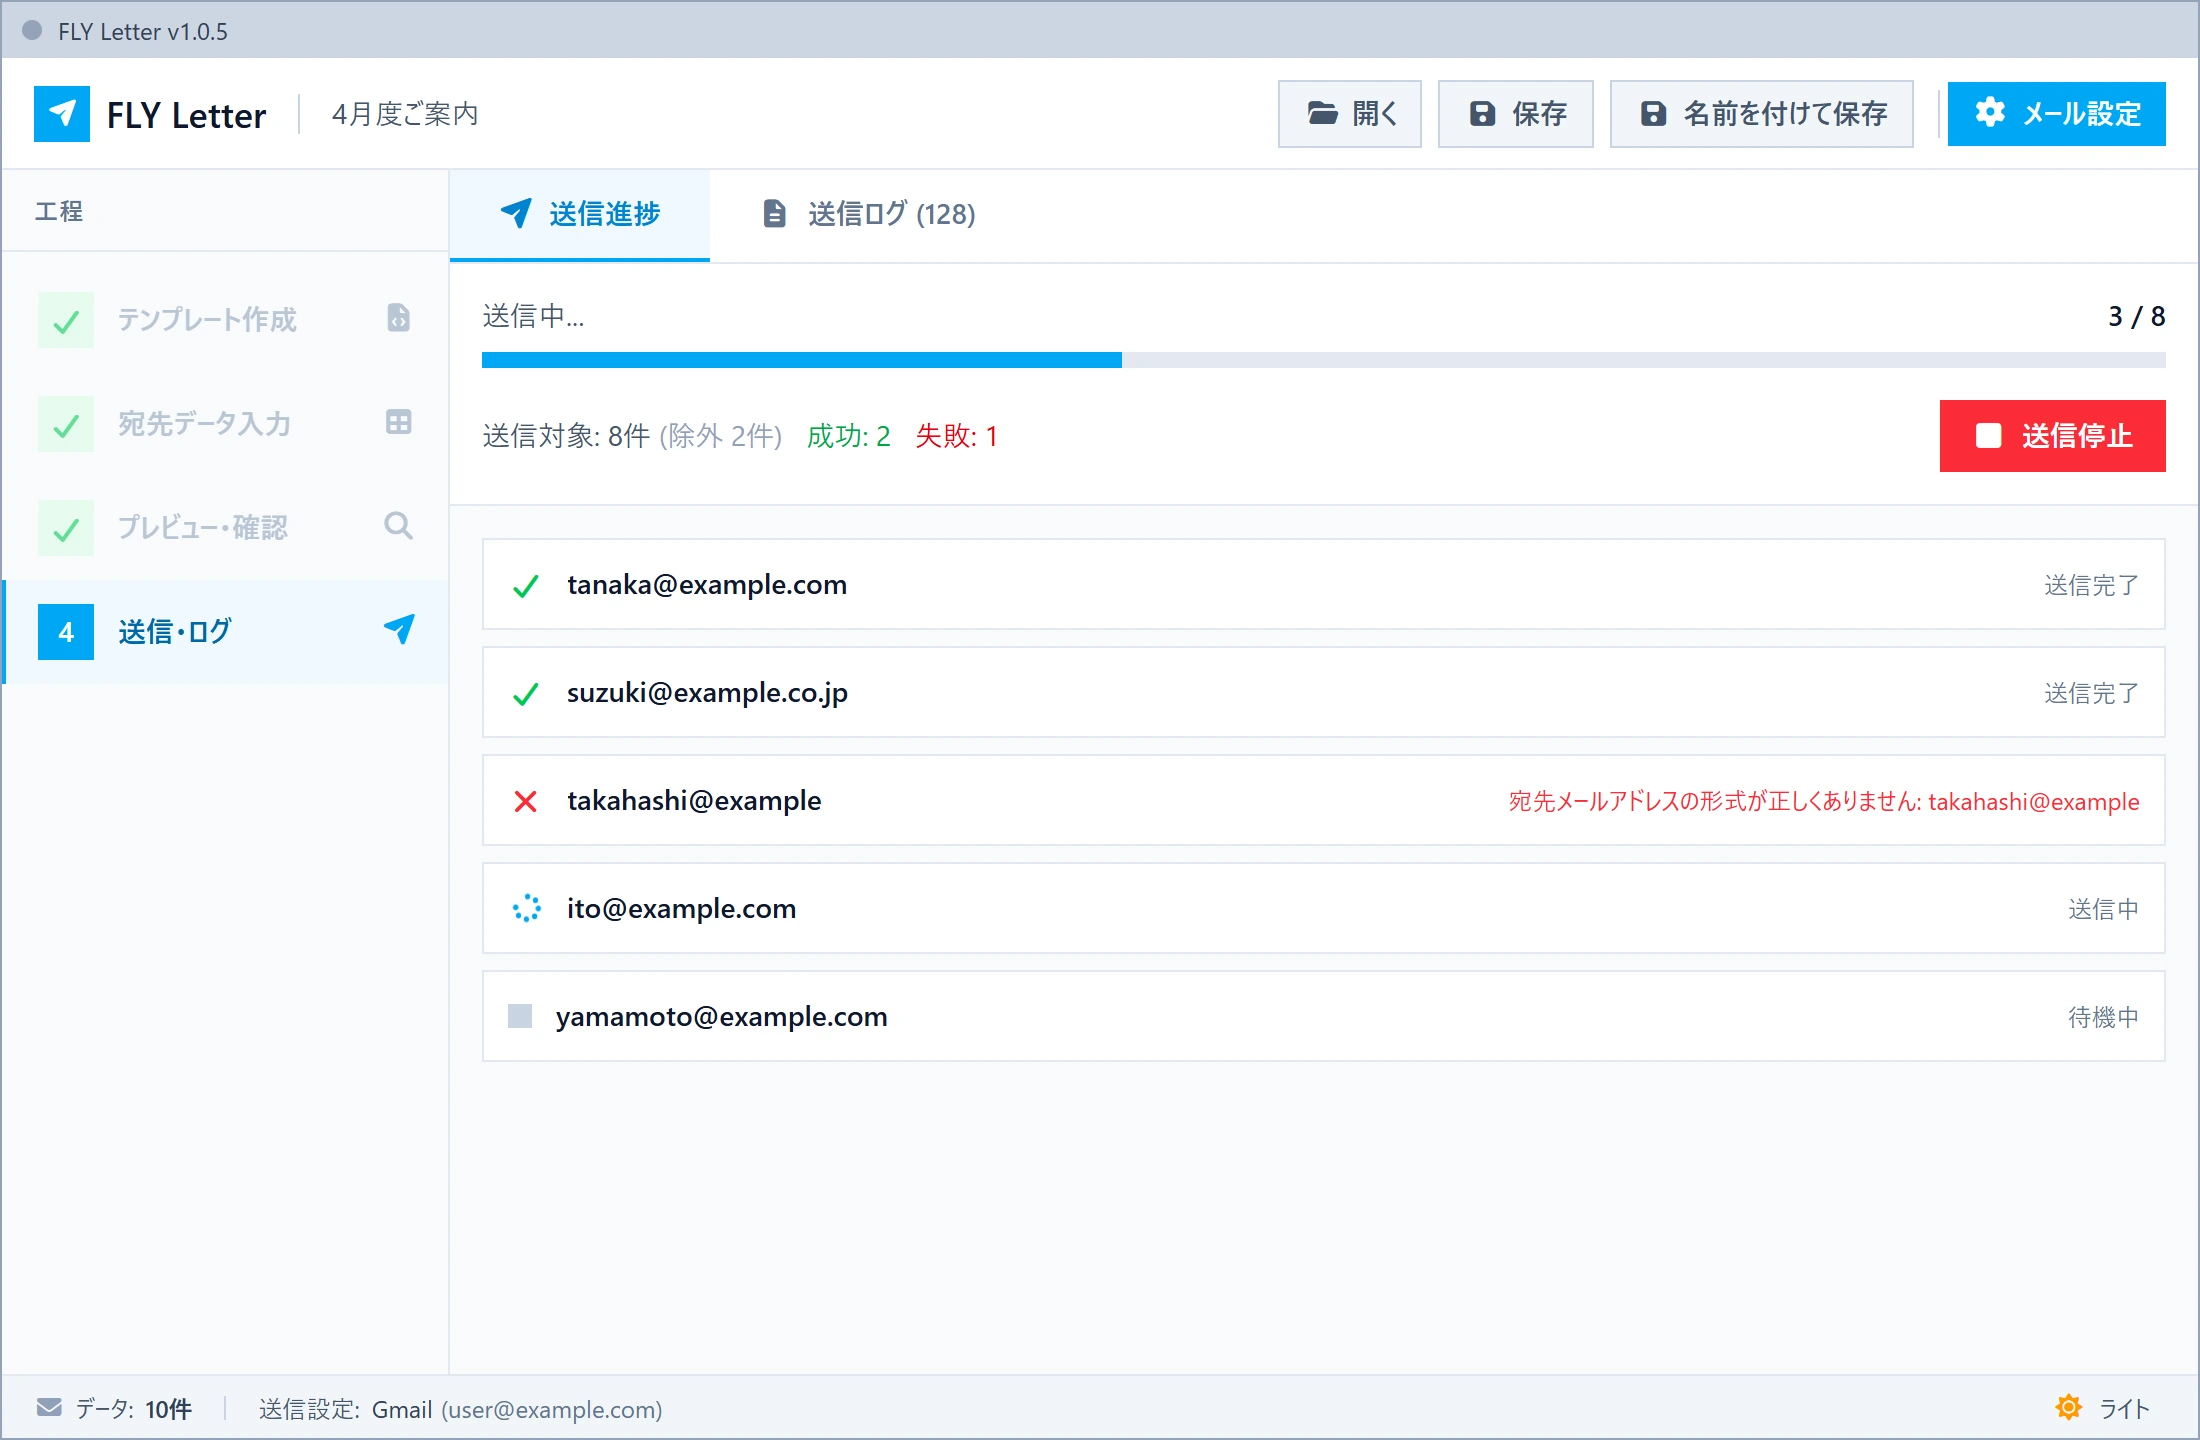Select the takahashi@example row

tap(1324, 800)
